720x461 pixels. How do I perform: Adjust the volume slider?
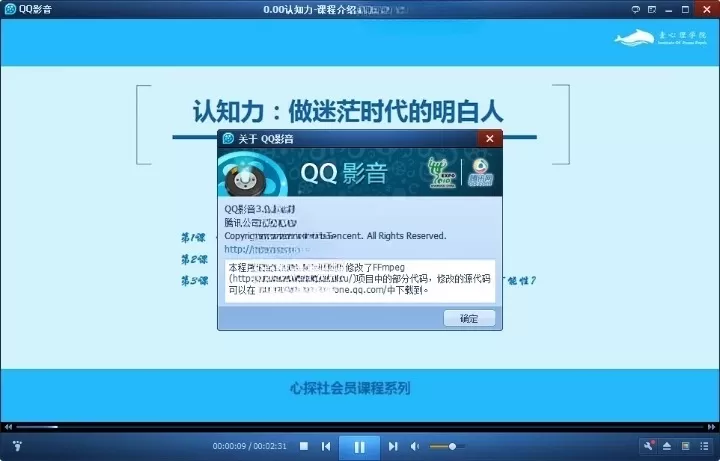coord(447,446)
